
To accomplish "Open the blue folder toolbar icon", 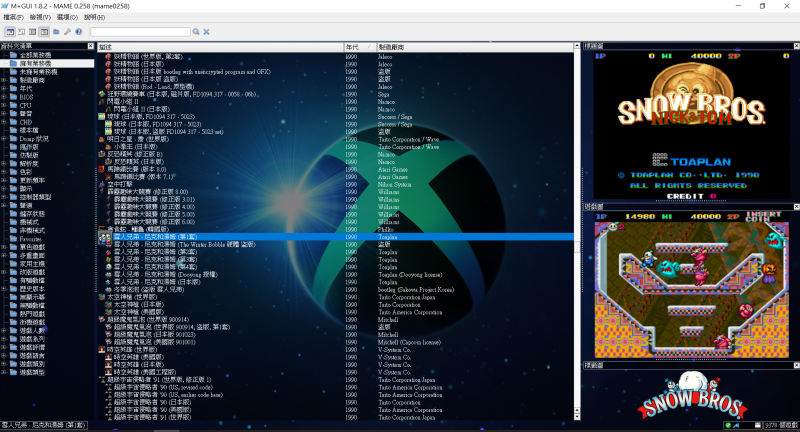I will point(56,32).
